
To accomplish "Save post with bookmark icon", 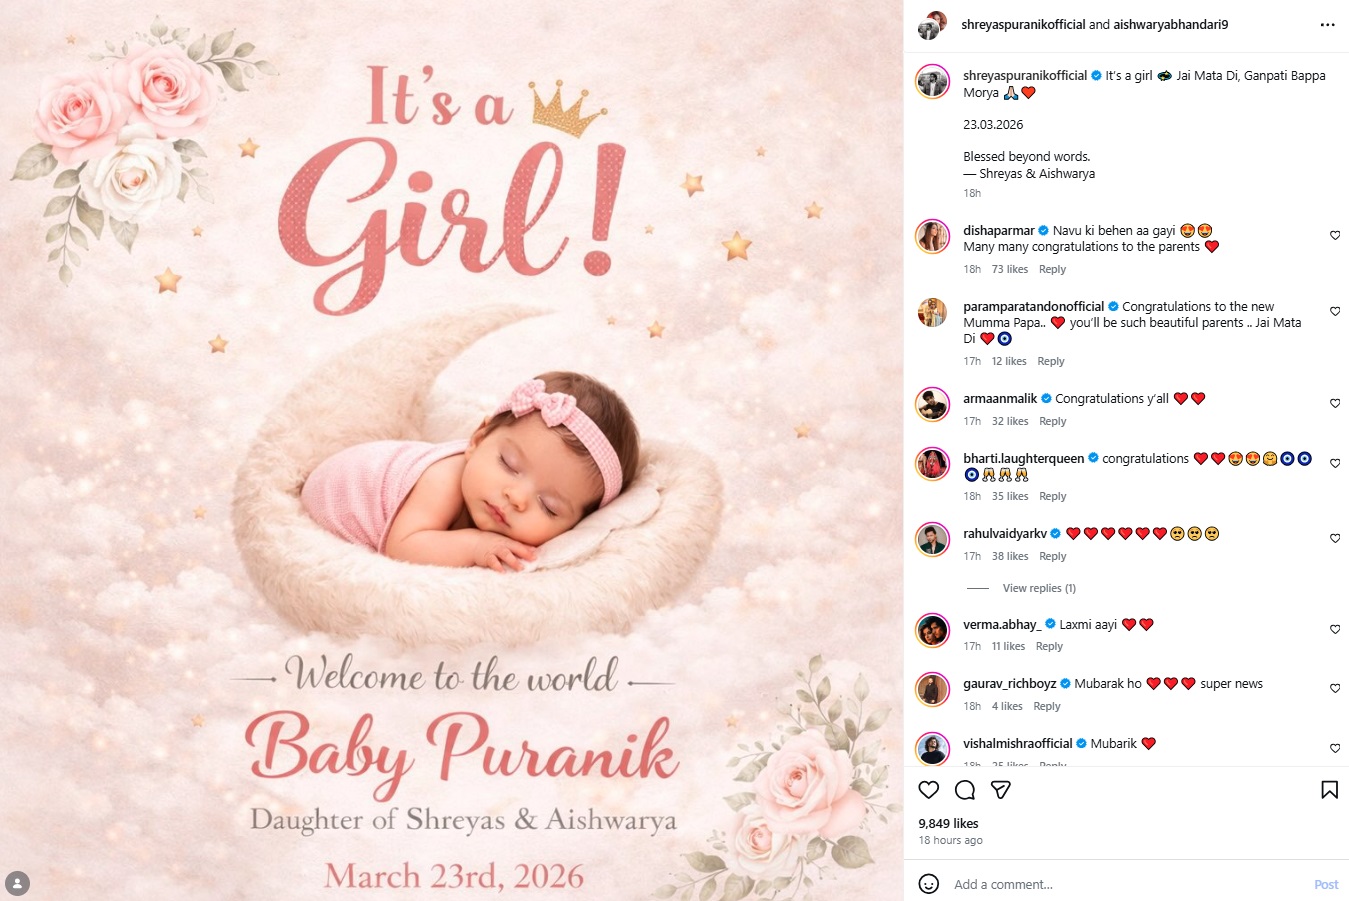I will tap(1329, 790).
